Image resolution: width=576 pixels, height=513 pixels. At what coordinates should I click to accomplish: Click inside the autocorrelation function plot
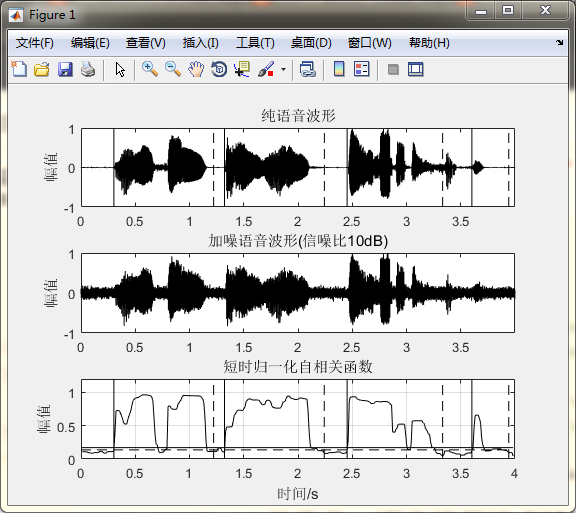click(298, 419)
